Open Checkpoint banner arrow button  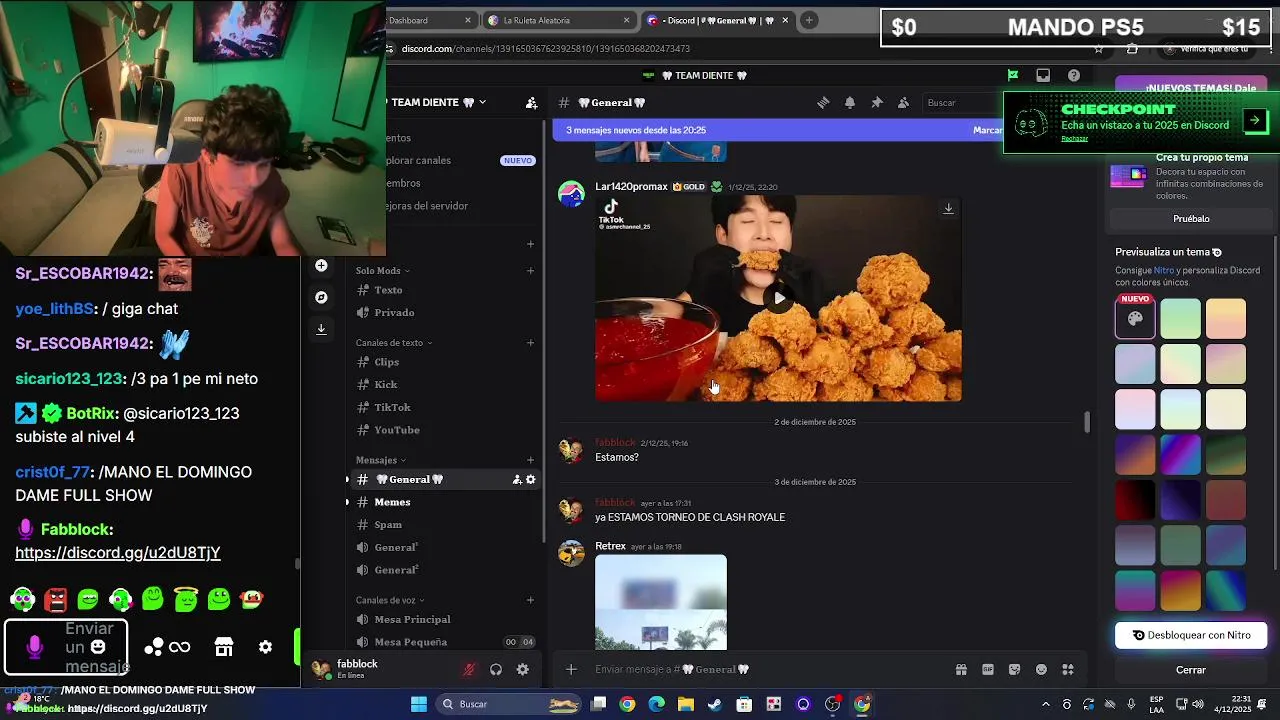click(1254, 121)
